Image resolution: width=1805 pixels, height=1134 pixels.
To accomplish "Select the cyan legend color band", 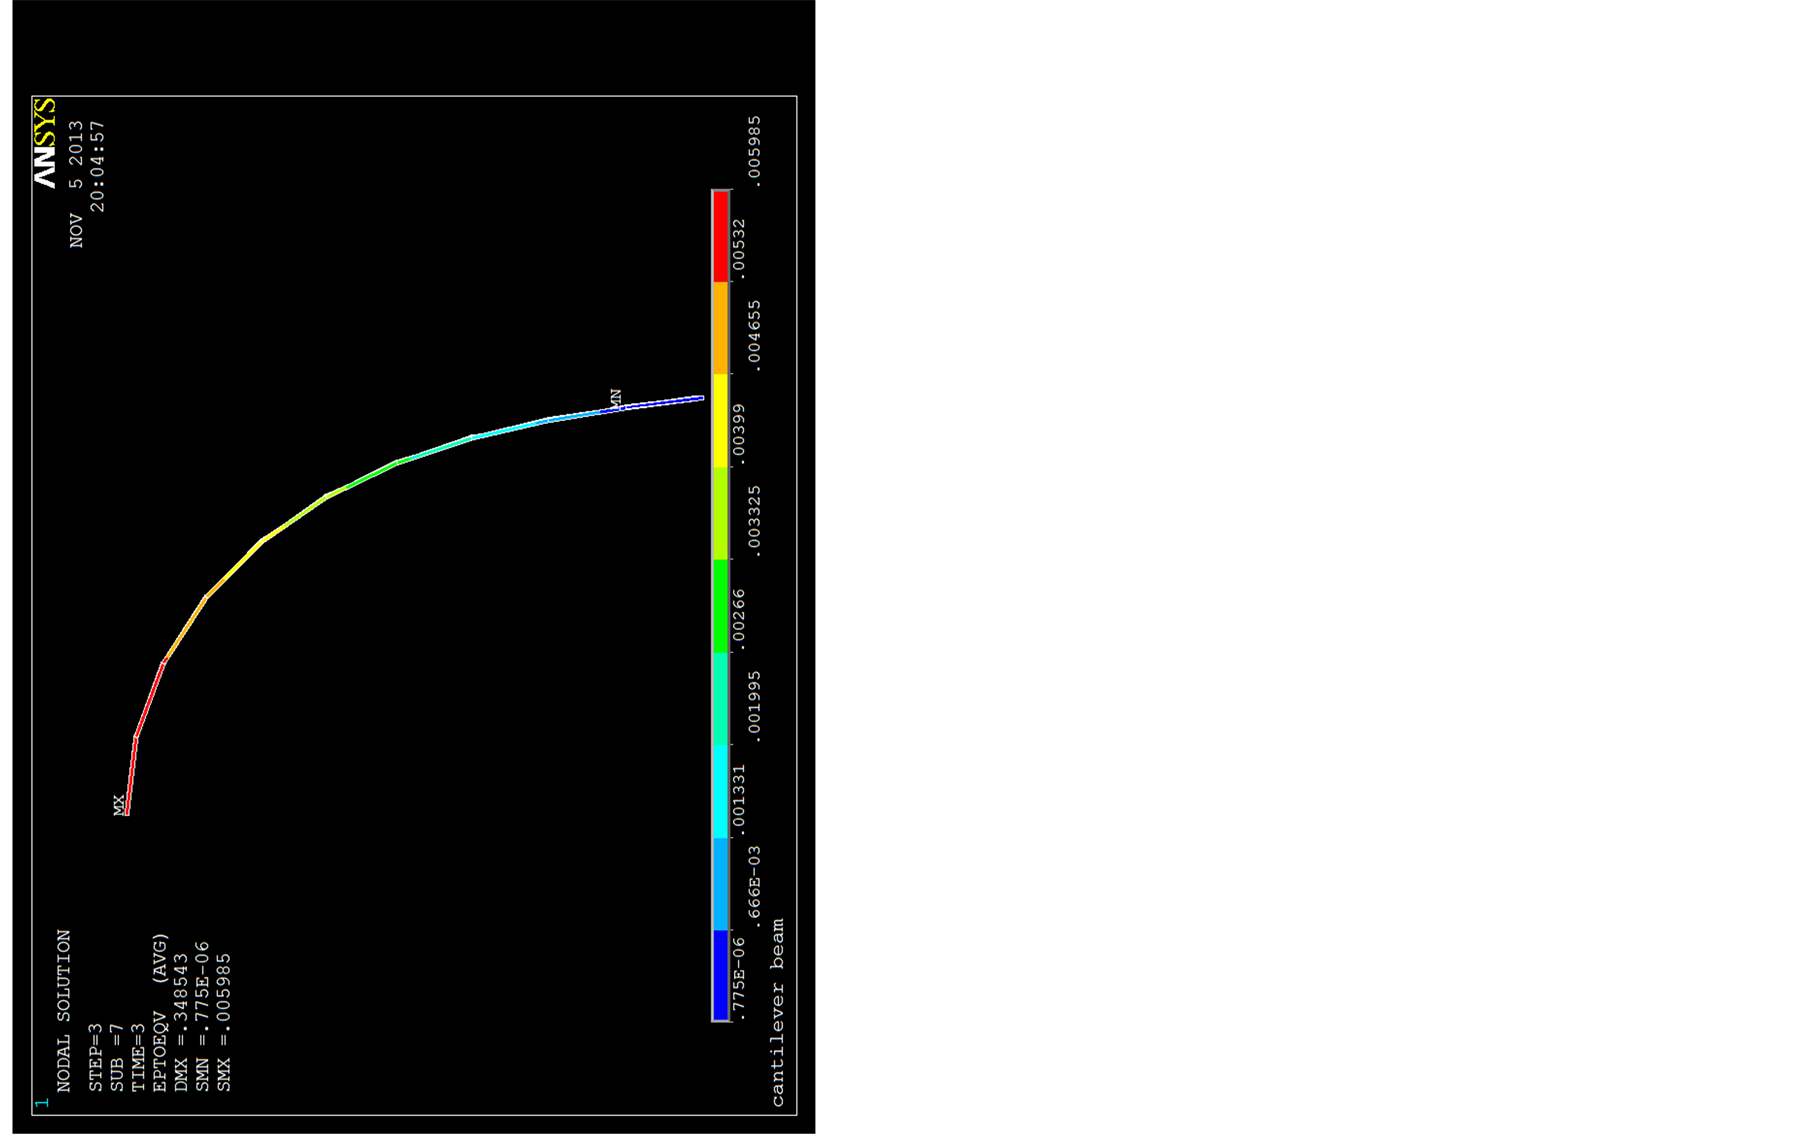I will [x=720, y=791].
